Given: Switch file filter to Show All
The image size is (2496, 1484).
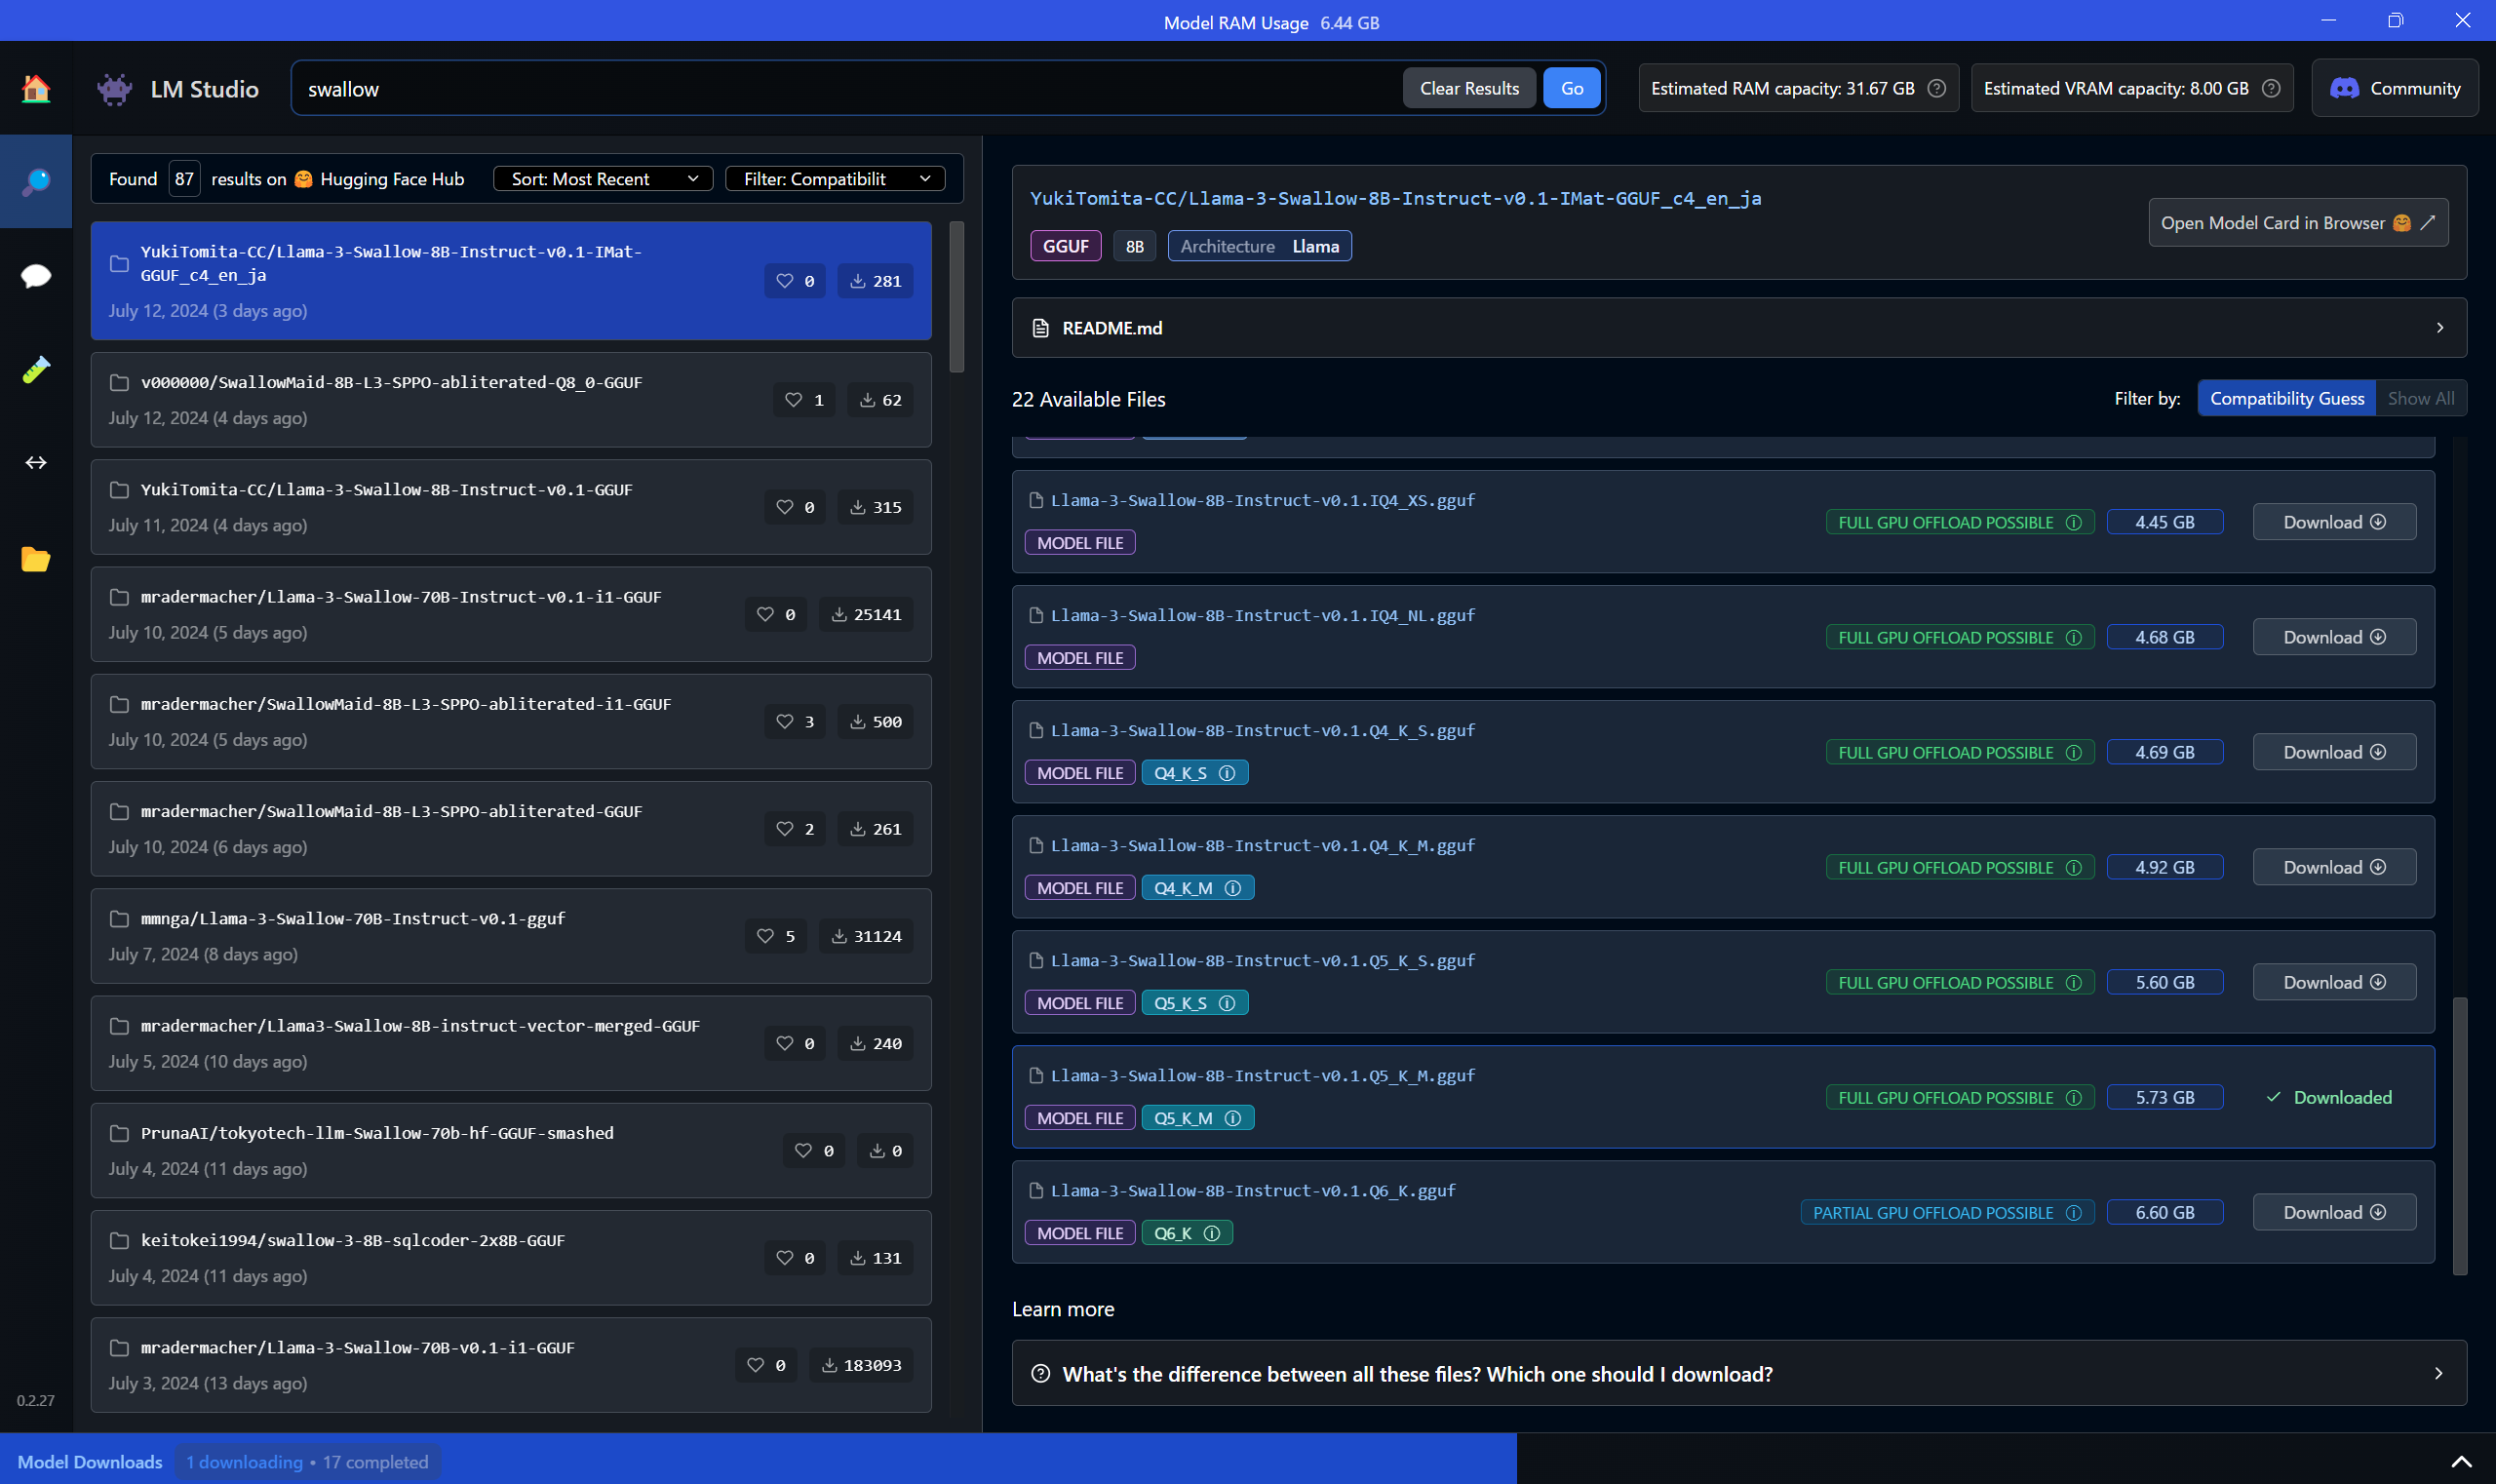Looking at the screenshot, I should coord(2420,398).
